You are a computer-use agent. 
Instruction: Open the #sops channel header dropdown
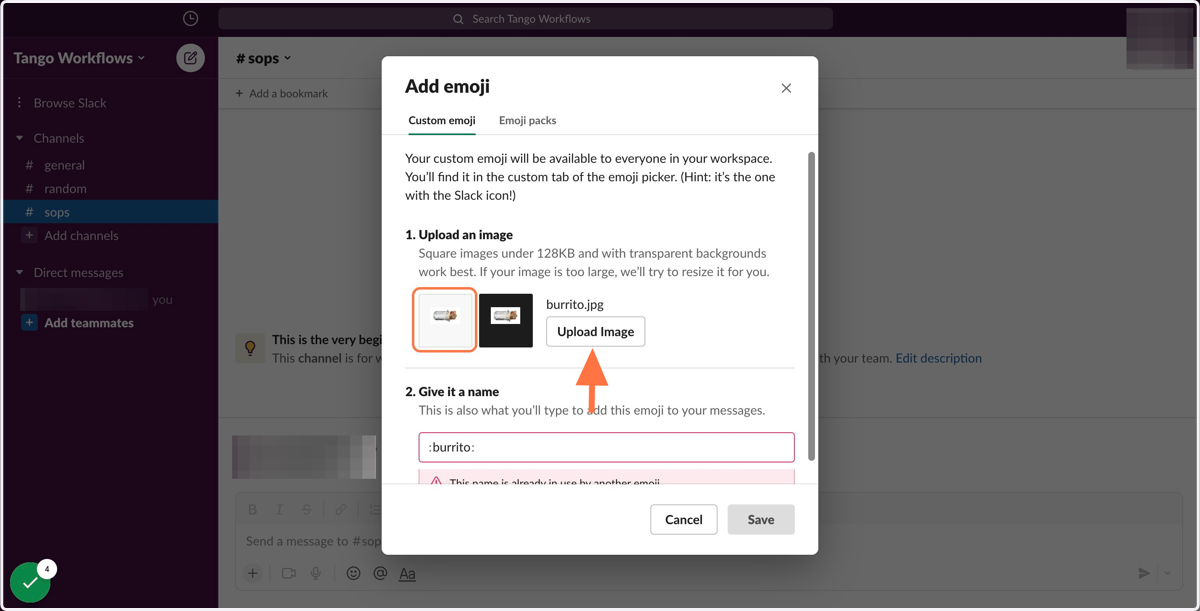point(264,58)
